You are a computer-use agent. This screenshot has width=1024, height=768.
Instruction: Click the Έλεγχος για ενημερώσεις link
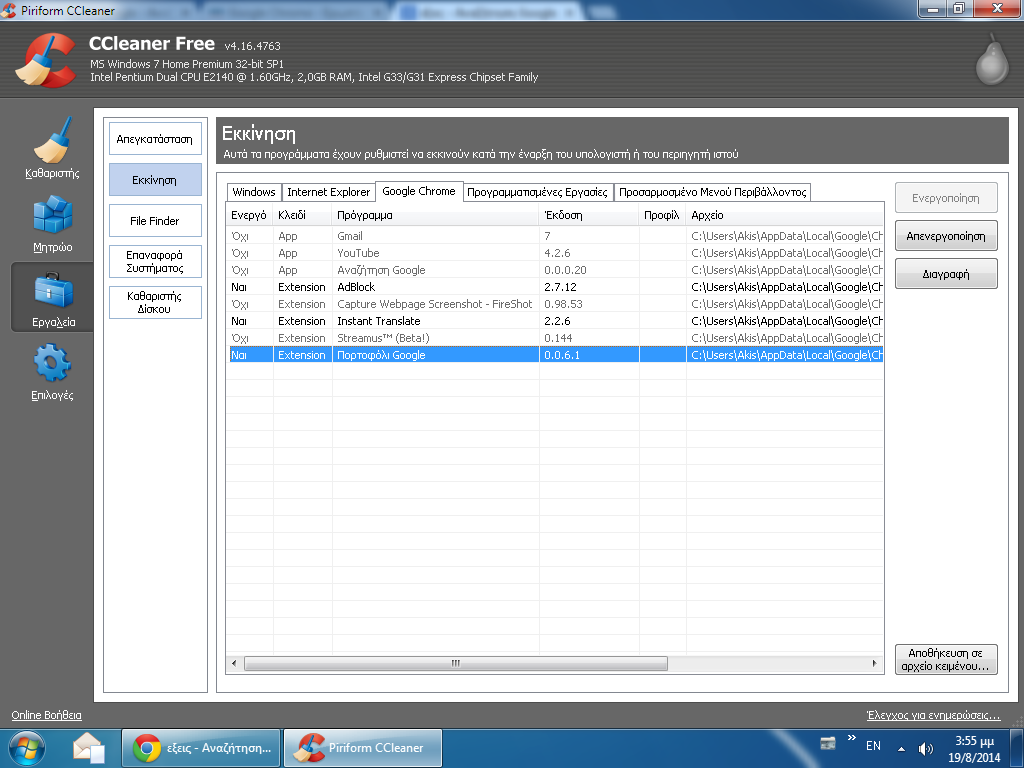pos(932,716)
